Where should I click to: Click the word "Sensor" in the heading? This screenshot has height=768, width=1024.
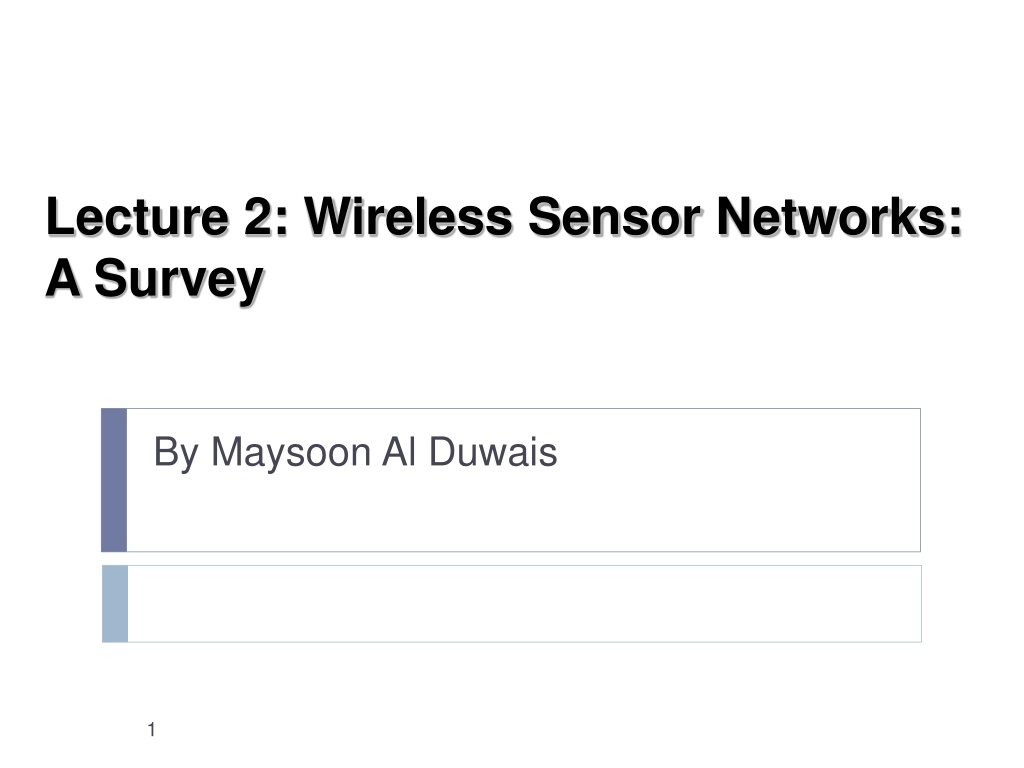tap(615, 216)
